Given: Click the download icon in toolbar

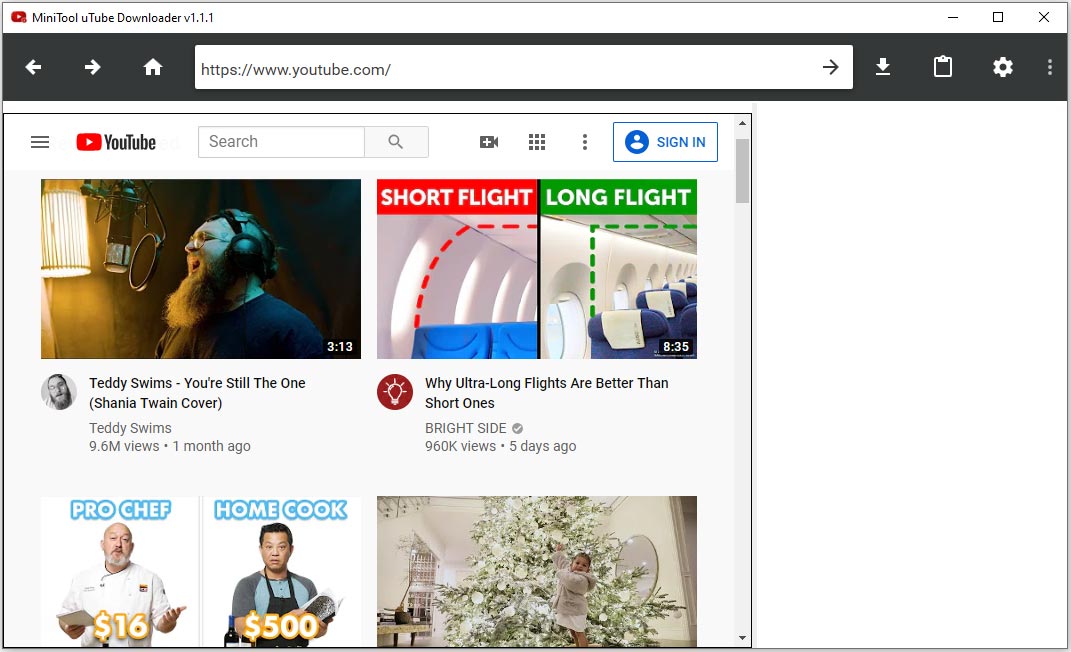Looking at the screenshot, I should coord(882,67).
